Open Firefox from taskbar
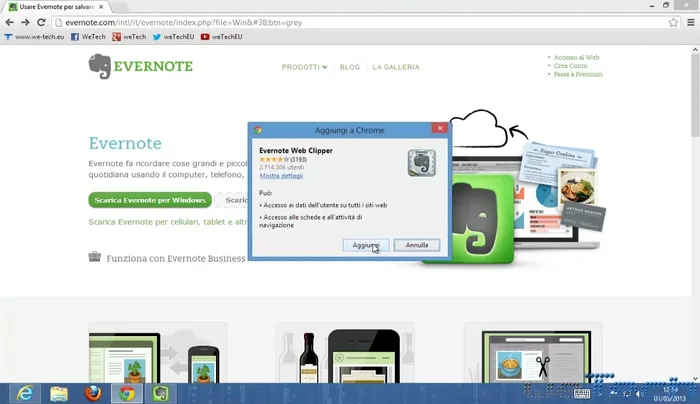700x404 pixels. (93, 393)
